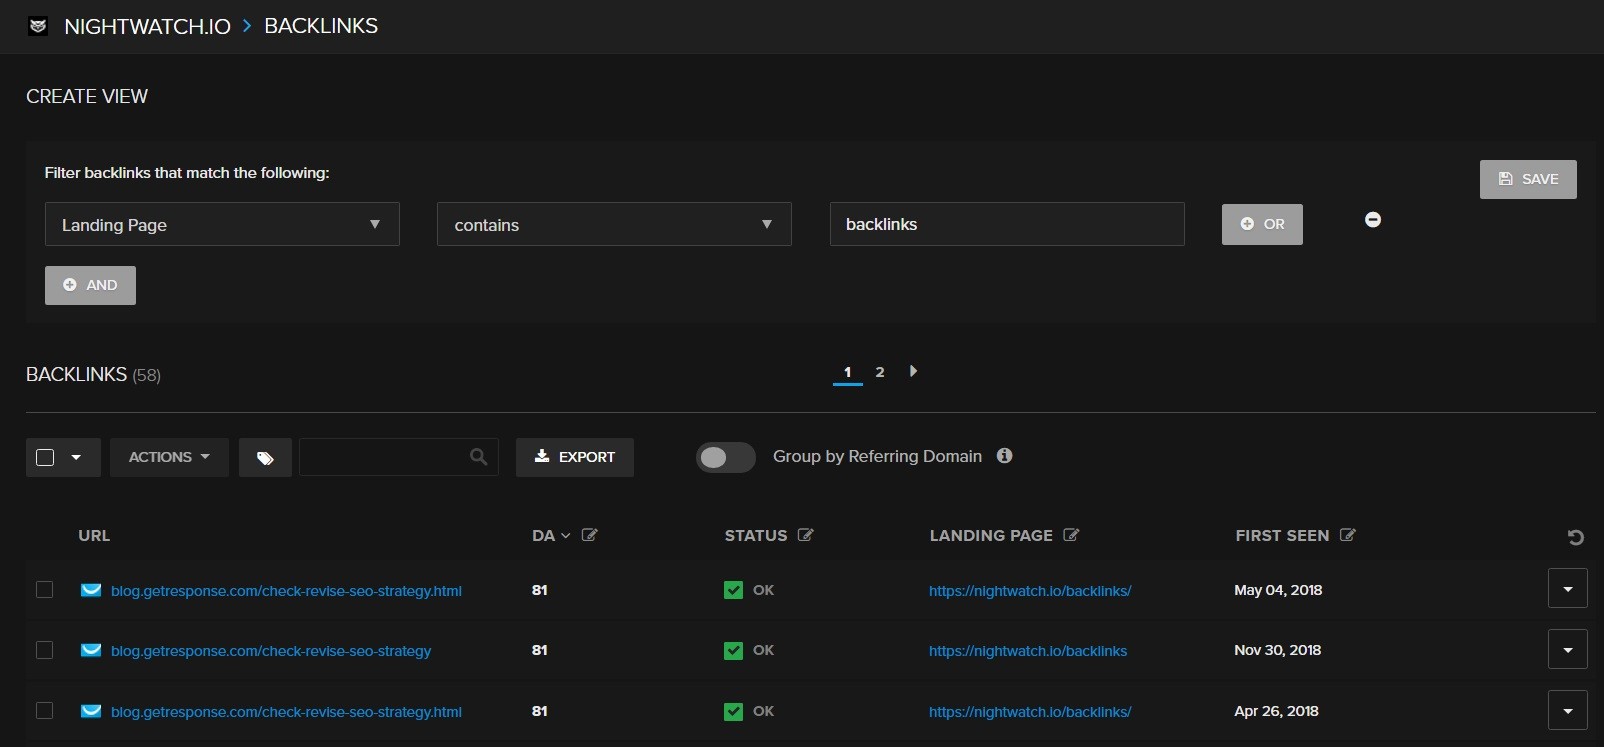
Task: Click the edit icon beside STATUS column
Action: (x=806, y=535)
